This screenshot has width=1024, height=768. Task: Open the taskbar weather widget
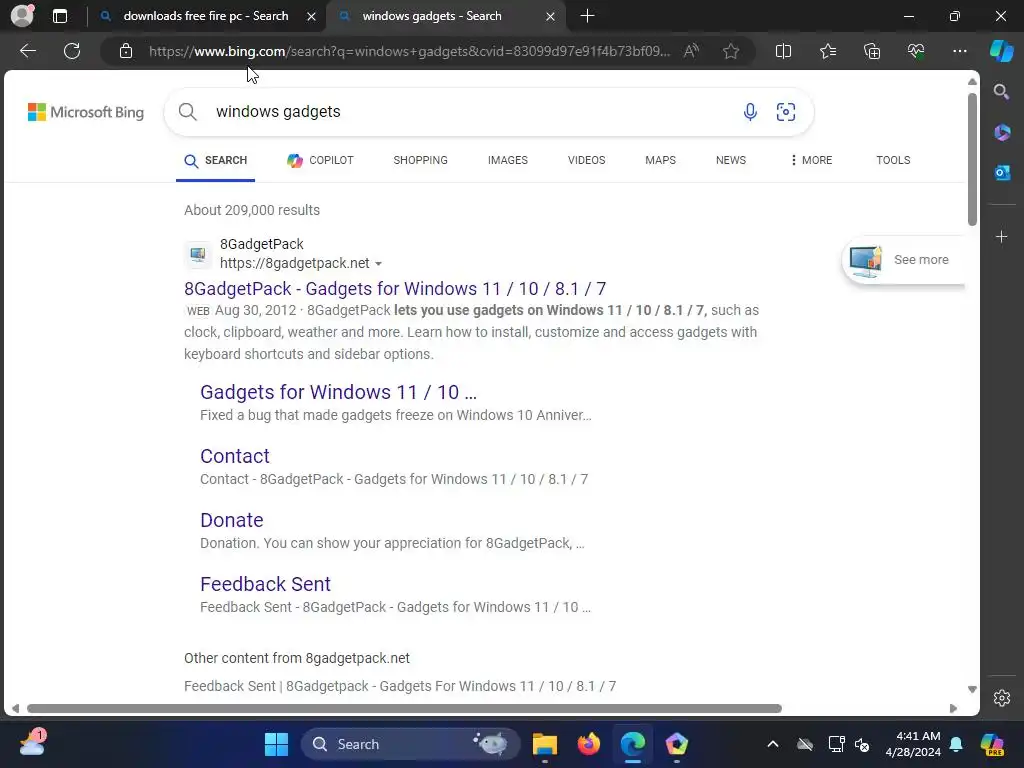pos(32,744)
